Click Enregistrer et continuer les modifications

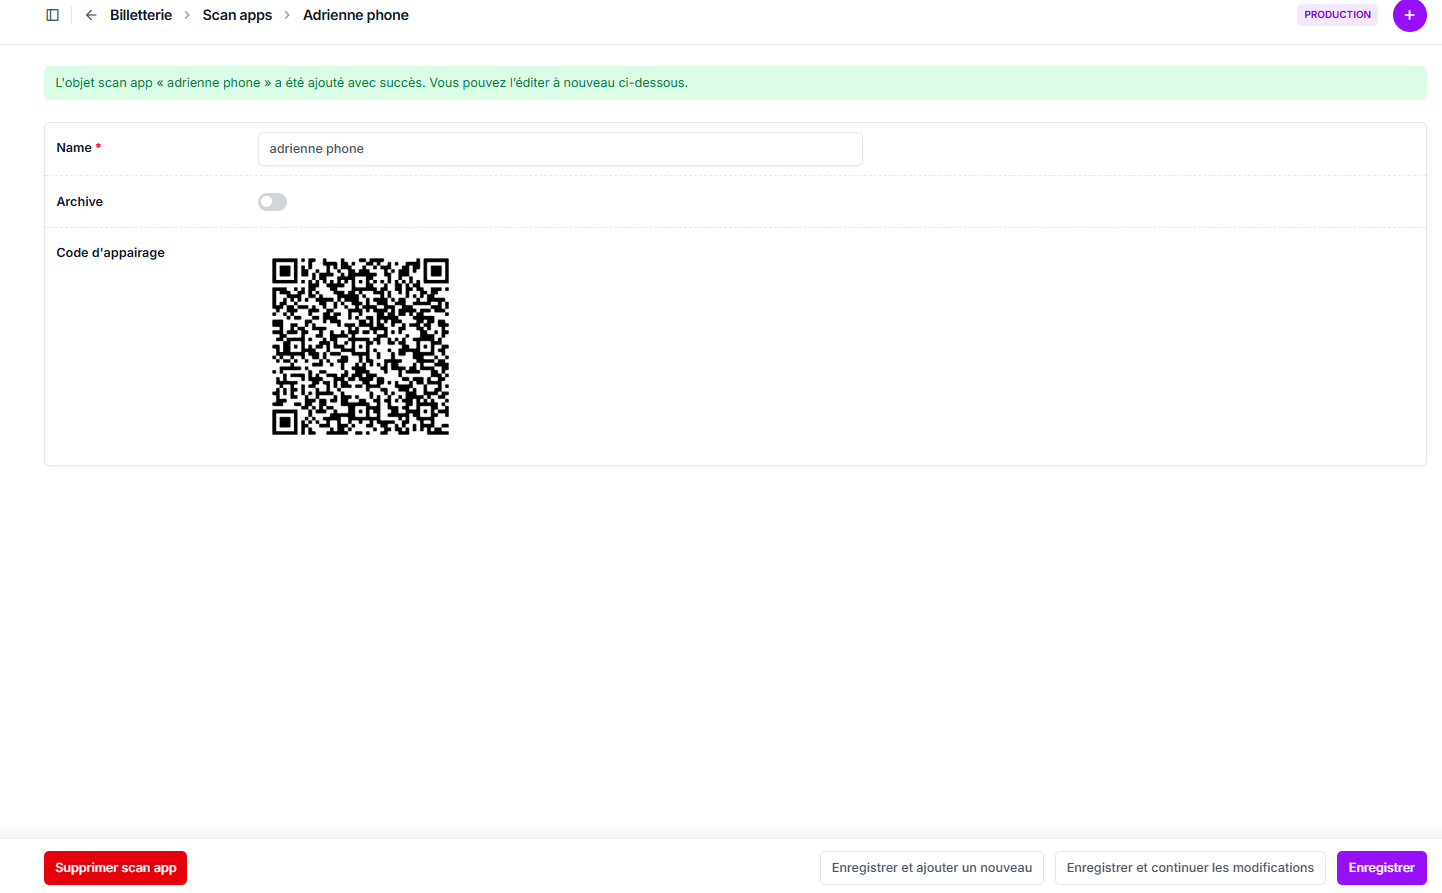point(1190,868)
